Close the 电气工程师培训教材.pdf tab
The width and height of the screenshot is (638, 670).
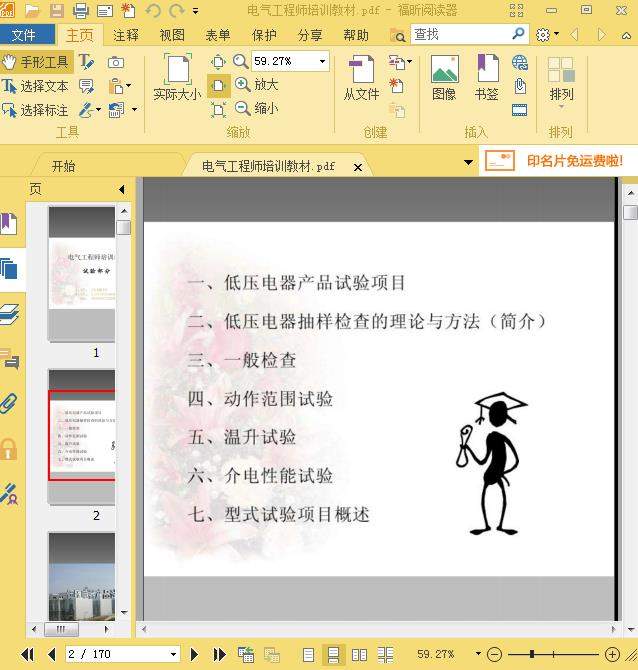pos(358,168)
